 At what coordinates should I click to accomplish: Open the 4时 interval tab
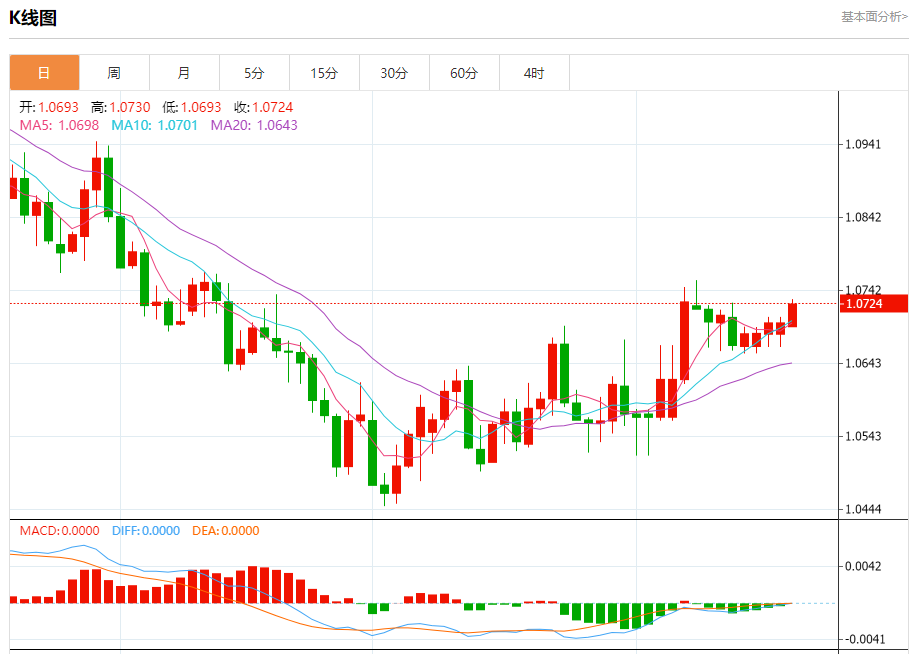[x=535, y=73]
